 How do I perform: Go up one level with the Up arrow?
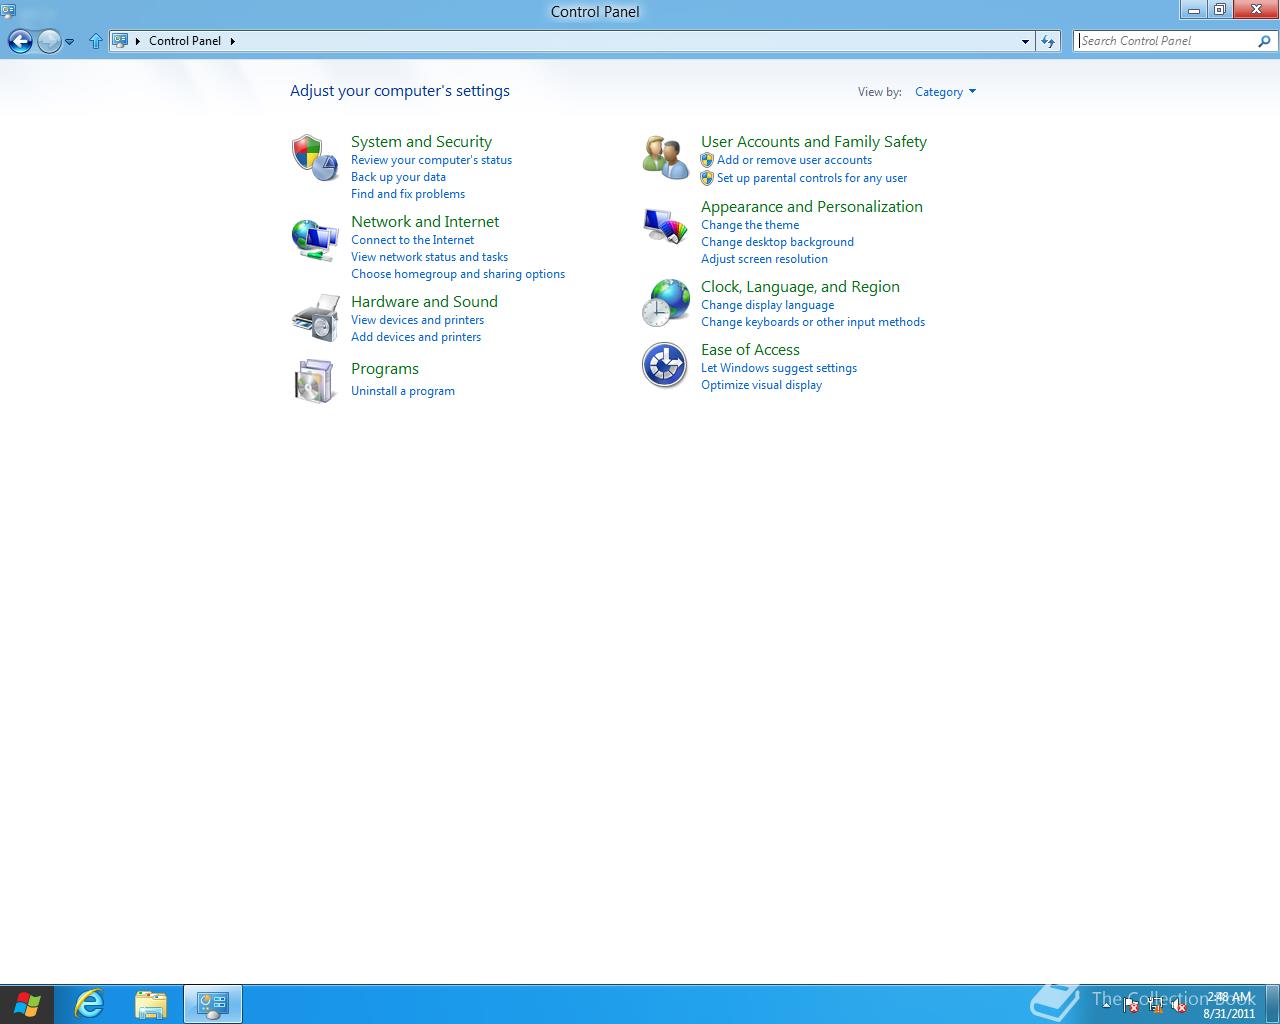pyautogui.click(x=96, y=41)
